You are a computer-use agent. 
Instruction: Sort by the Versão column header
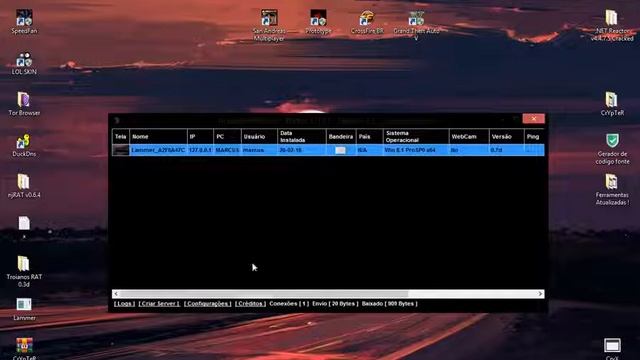pyautogui.click(x=507, y=136)
